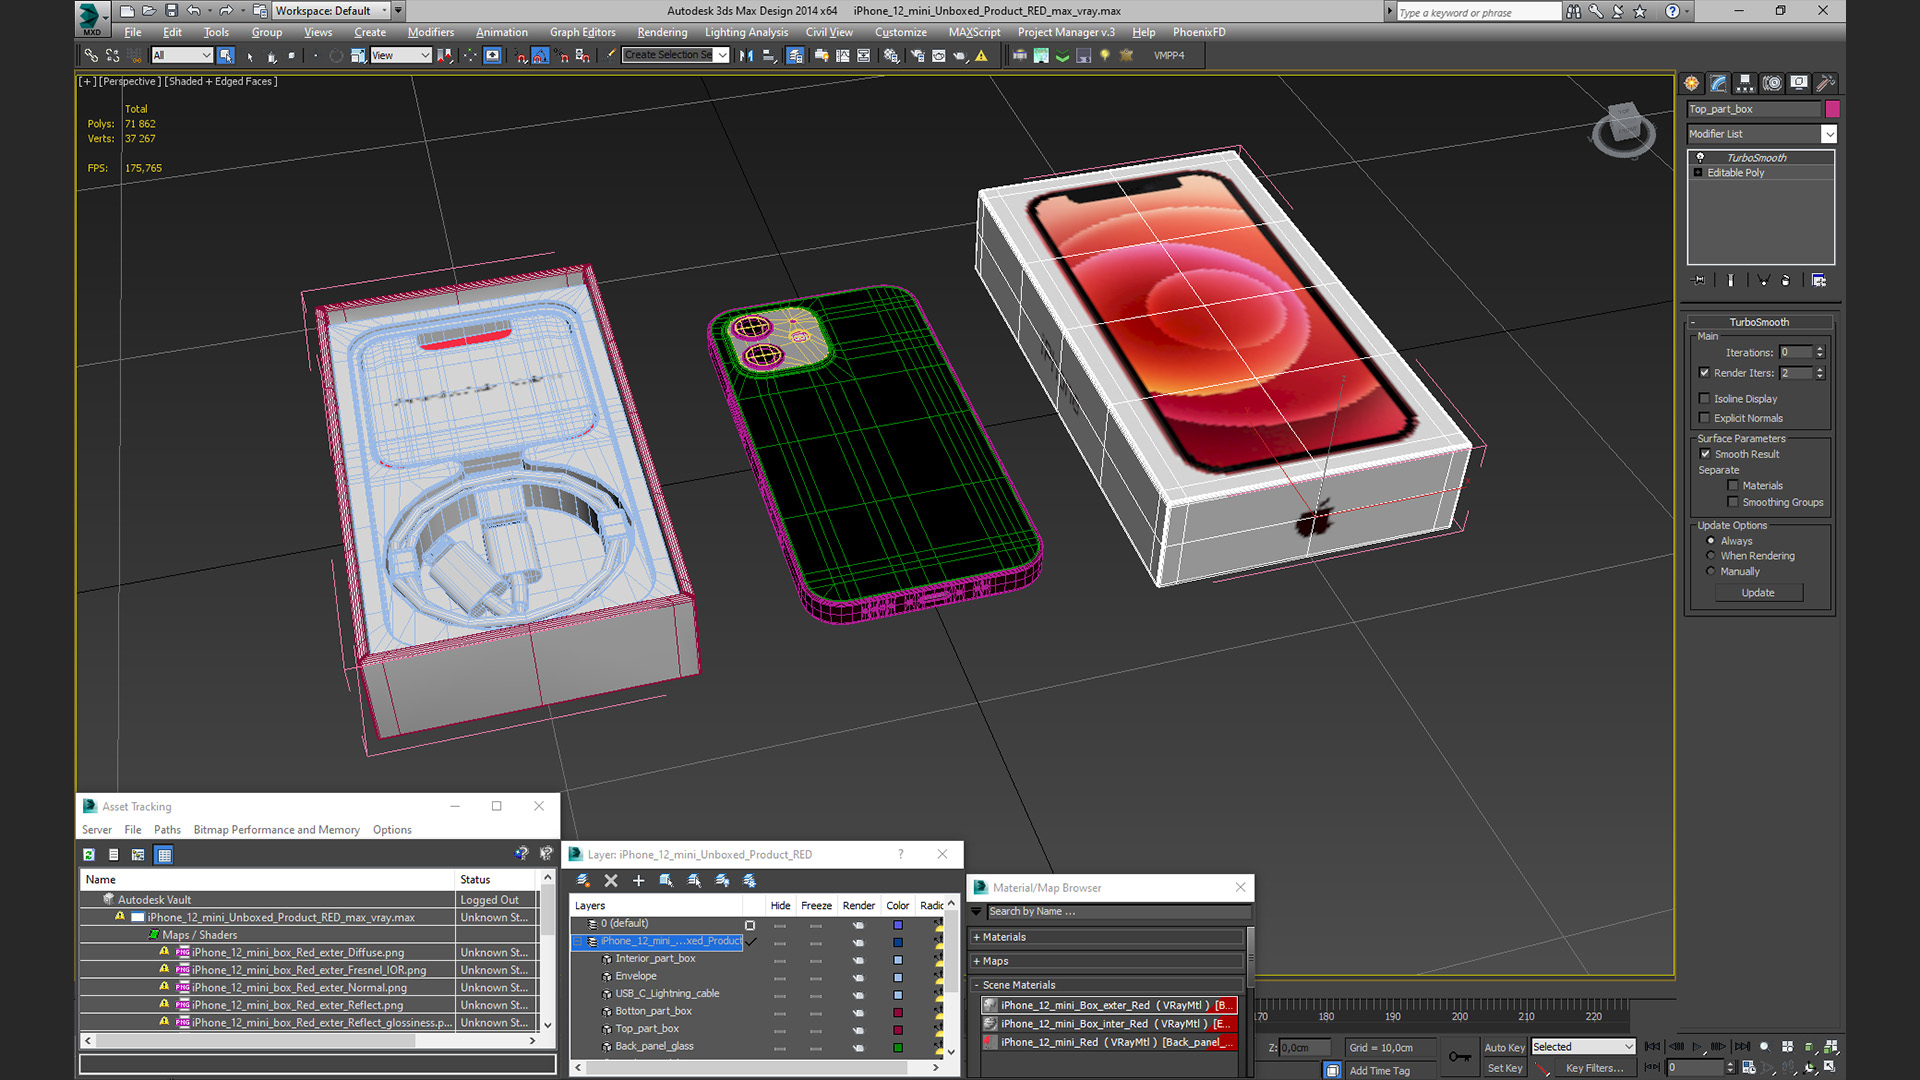Select Table View icon in Asset Tracking toolbar

pyautogui.click(x=164, y=855)
